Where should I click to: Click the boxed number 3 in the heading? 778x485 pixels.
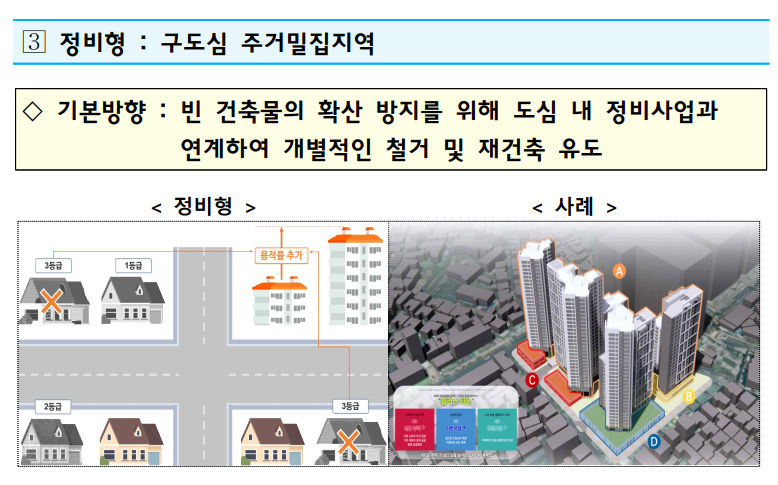click(34, 42)
